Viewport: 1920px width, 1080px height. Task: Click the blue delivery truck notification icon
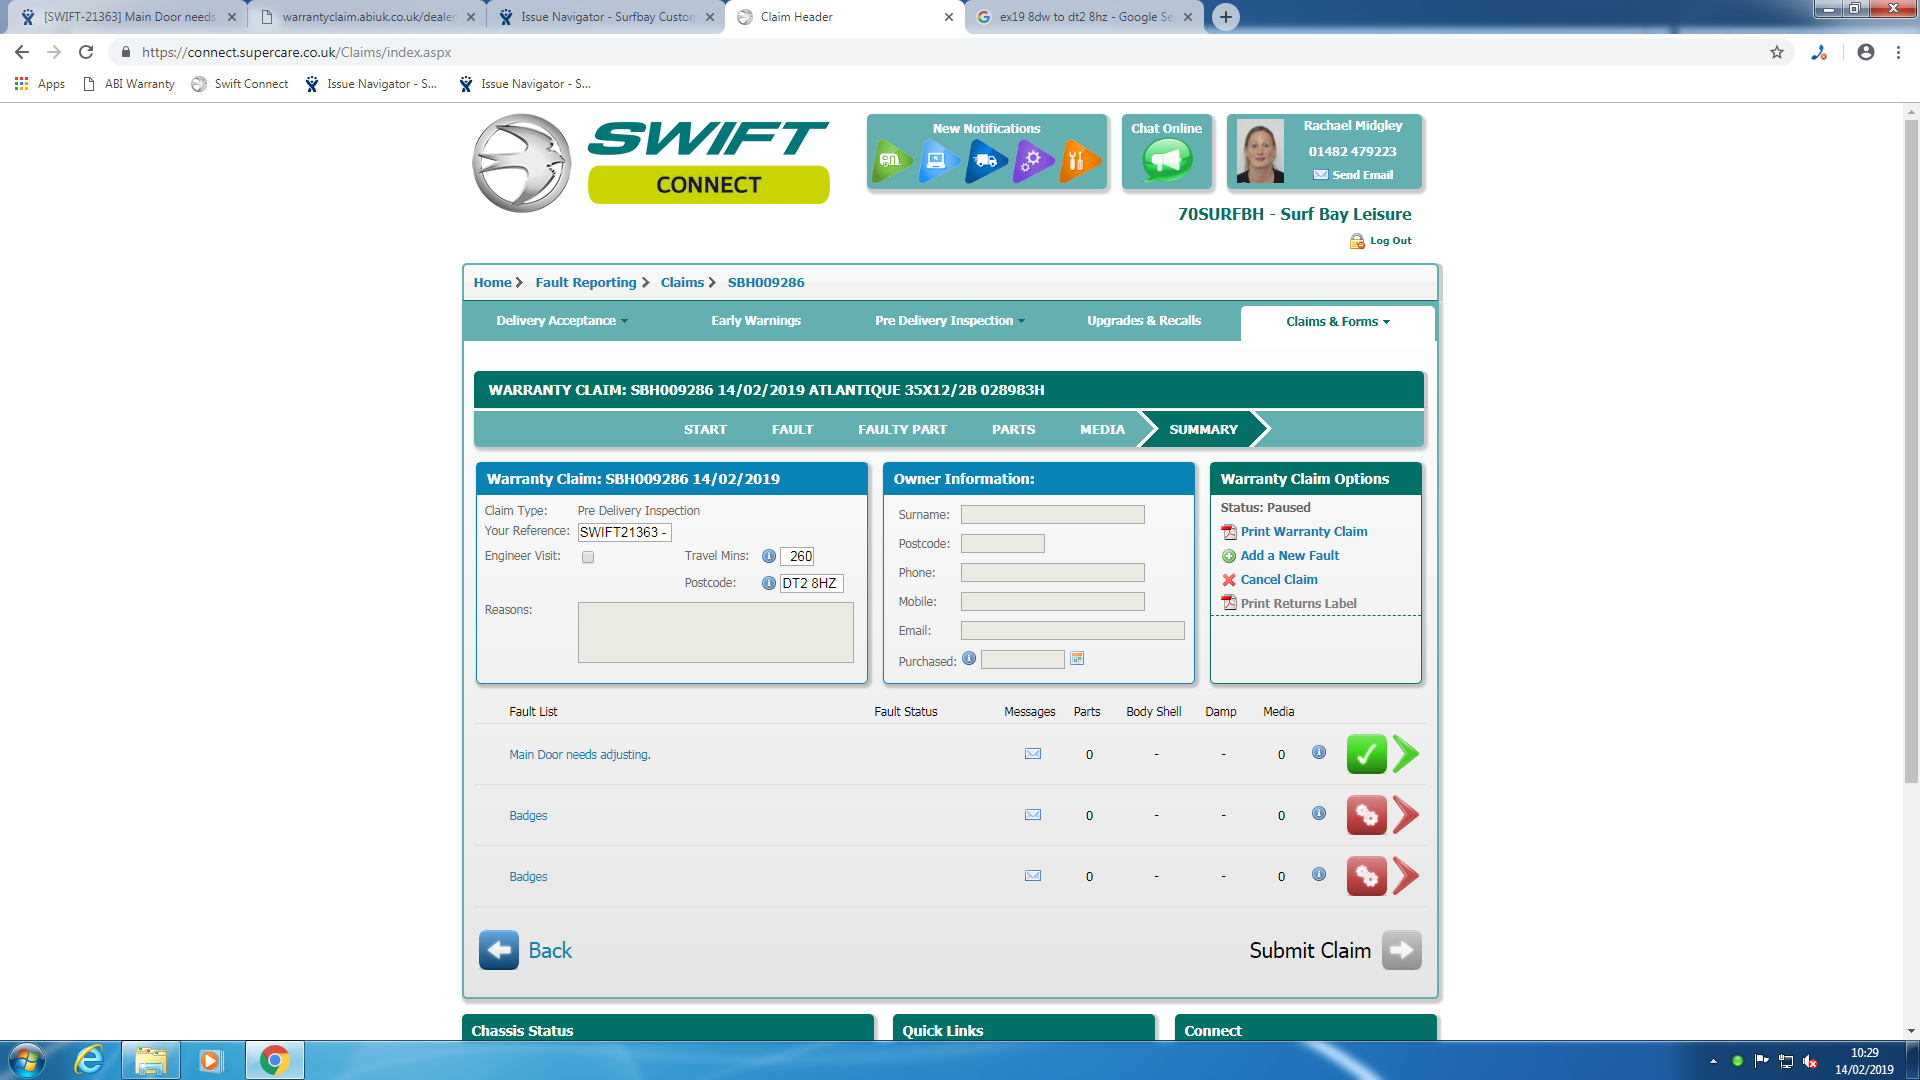click(x=985, y=160)
